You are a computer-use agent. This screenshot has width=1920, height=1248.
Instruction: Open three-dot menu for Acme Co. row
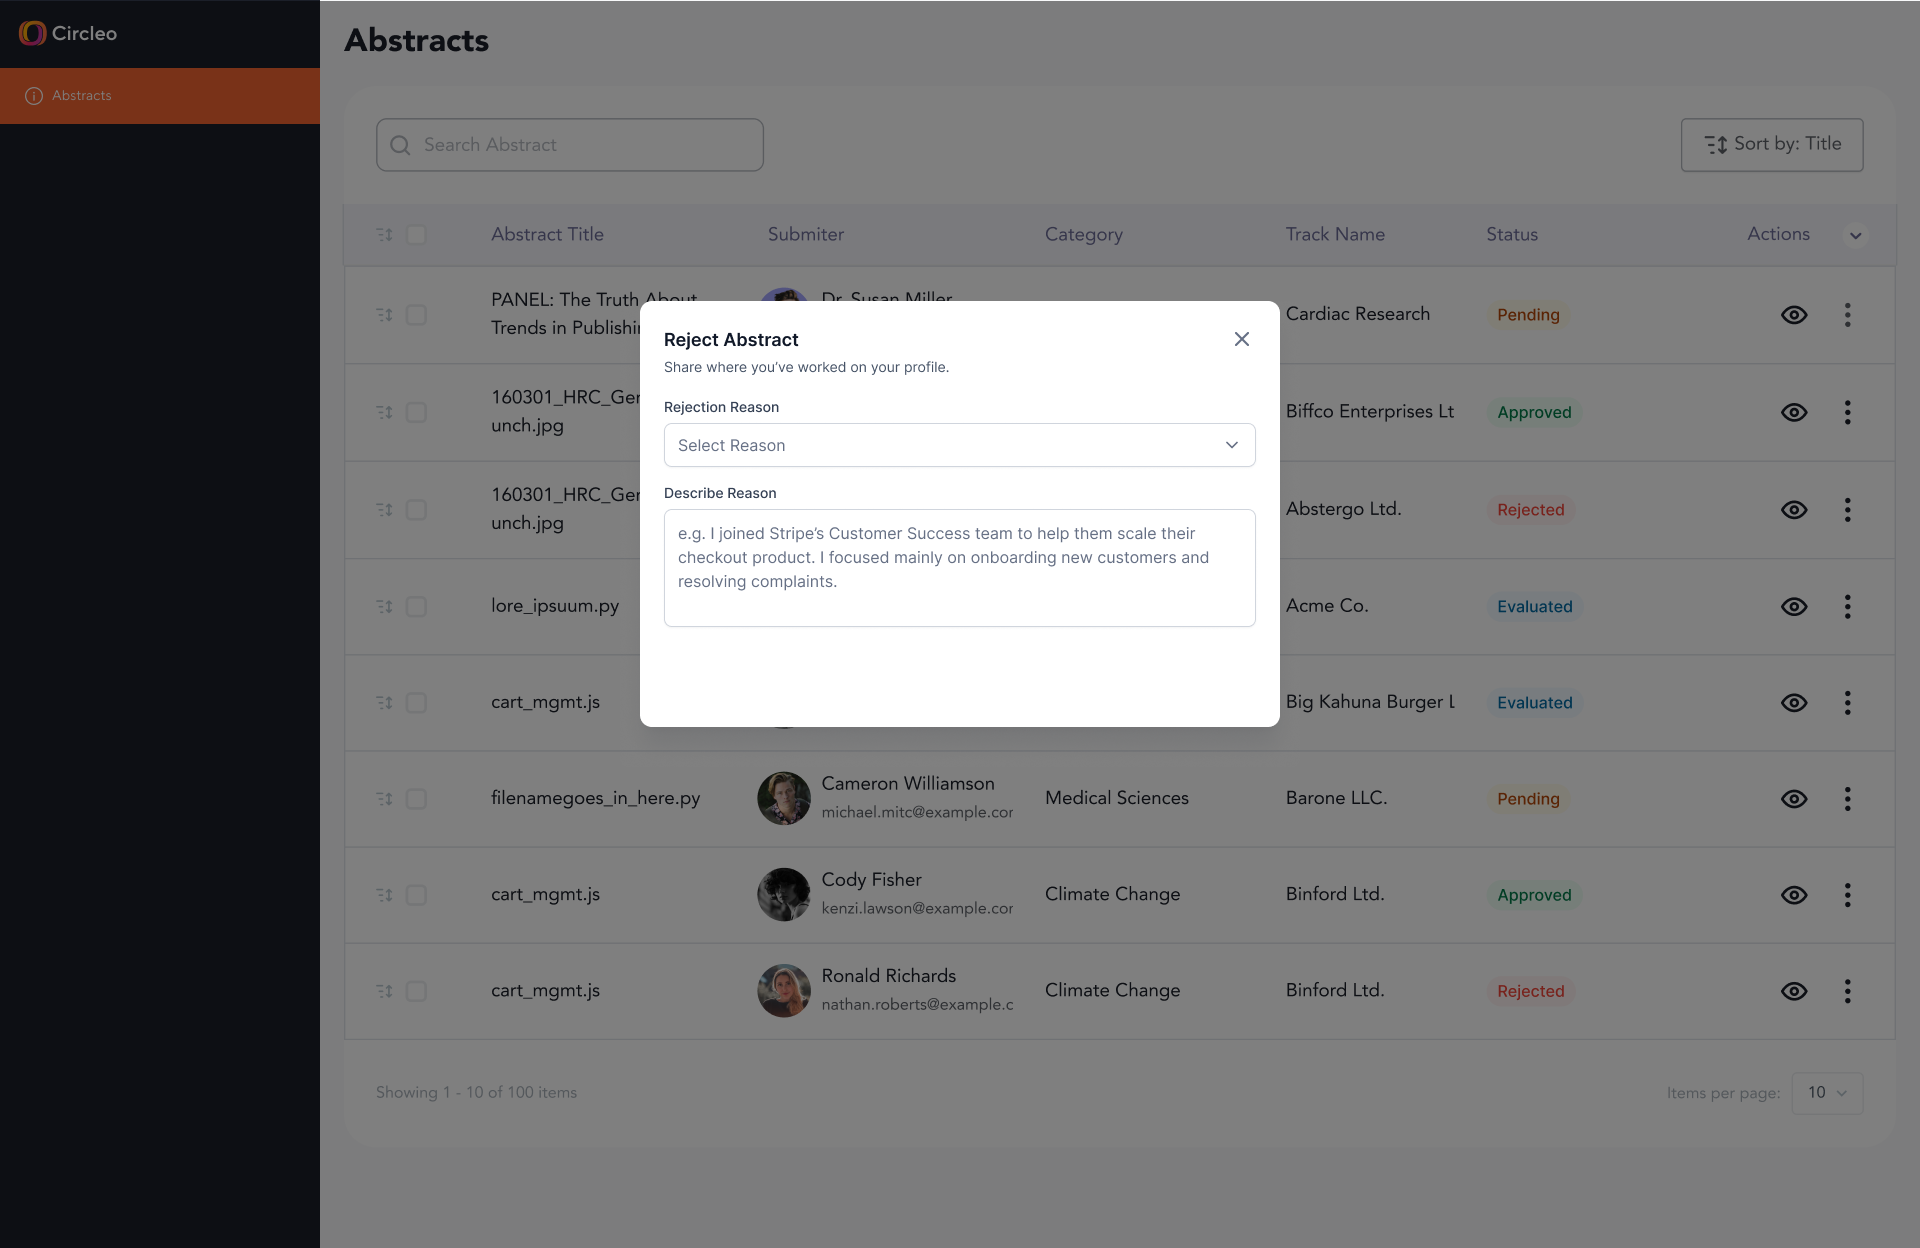[x=1847, y=607]
